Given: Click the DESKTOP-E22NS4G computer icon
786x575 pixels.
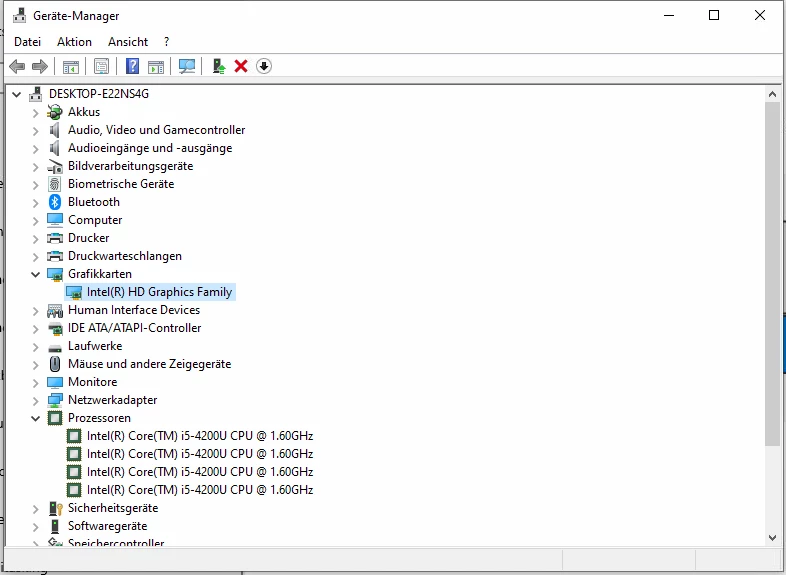Looking at the screenshot, I should click(x=36, y=94).
